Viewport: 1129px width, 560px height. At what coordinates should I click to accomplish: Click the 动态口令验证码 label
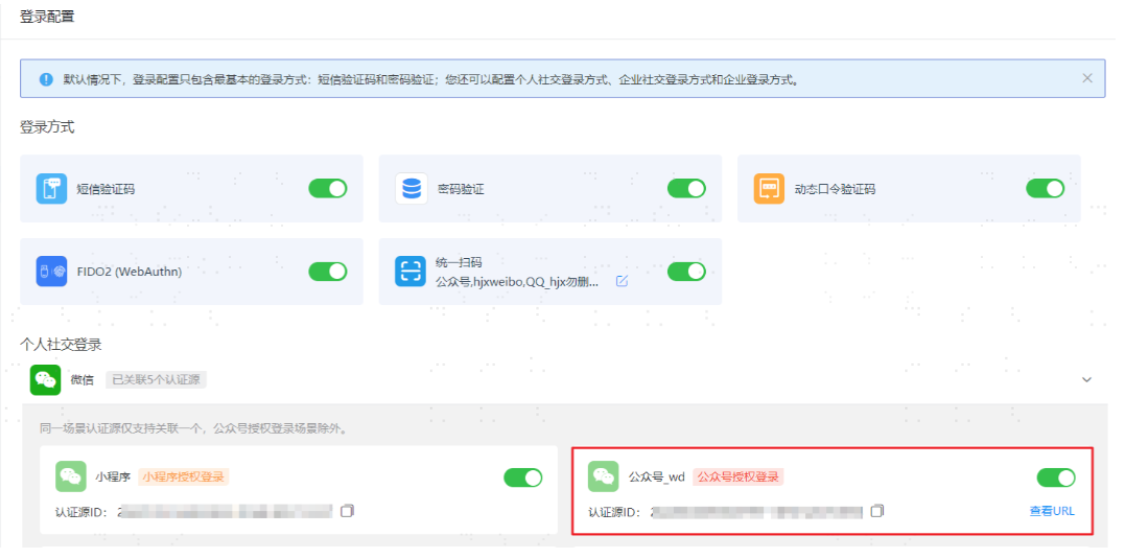pyautogui.click(x=835, y=190)
